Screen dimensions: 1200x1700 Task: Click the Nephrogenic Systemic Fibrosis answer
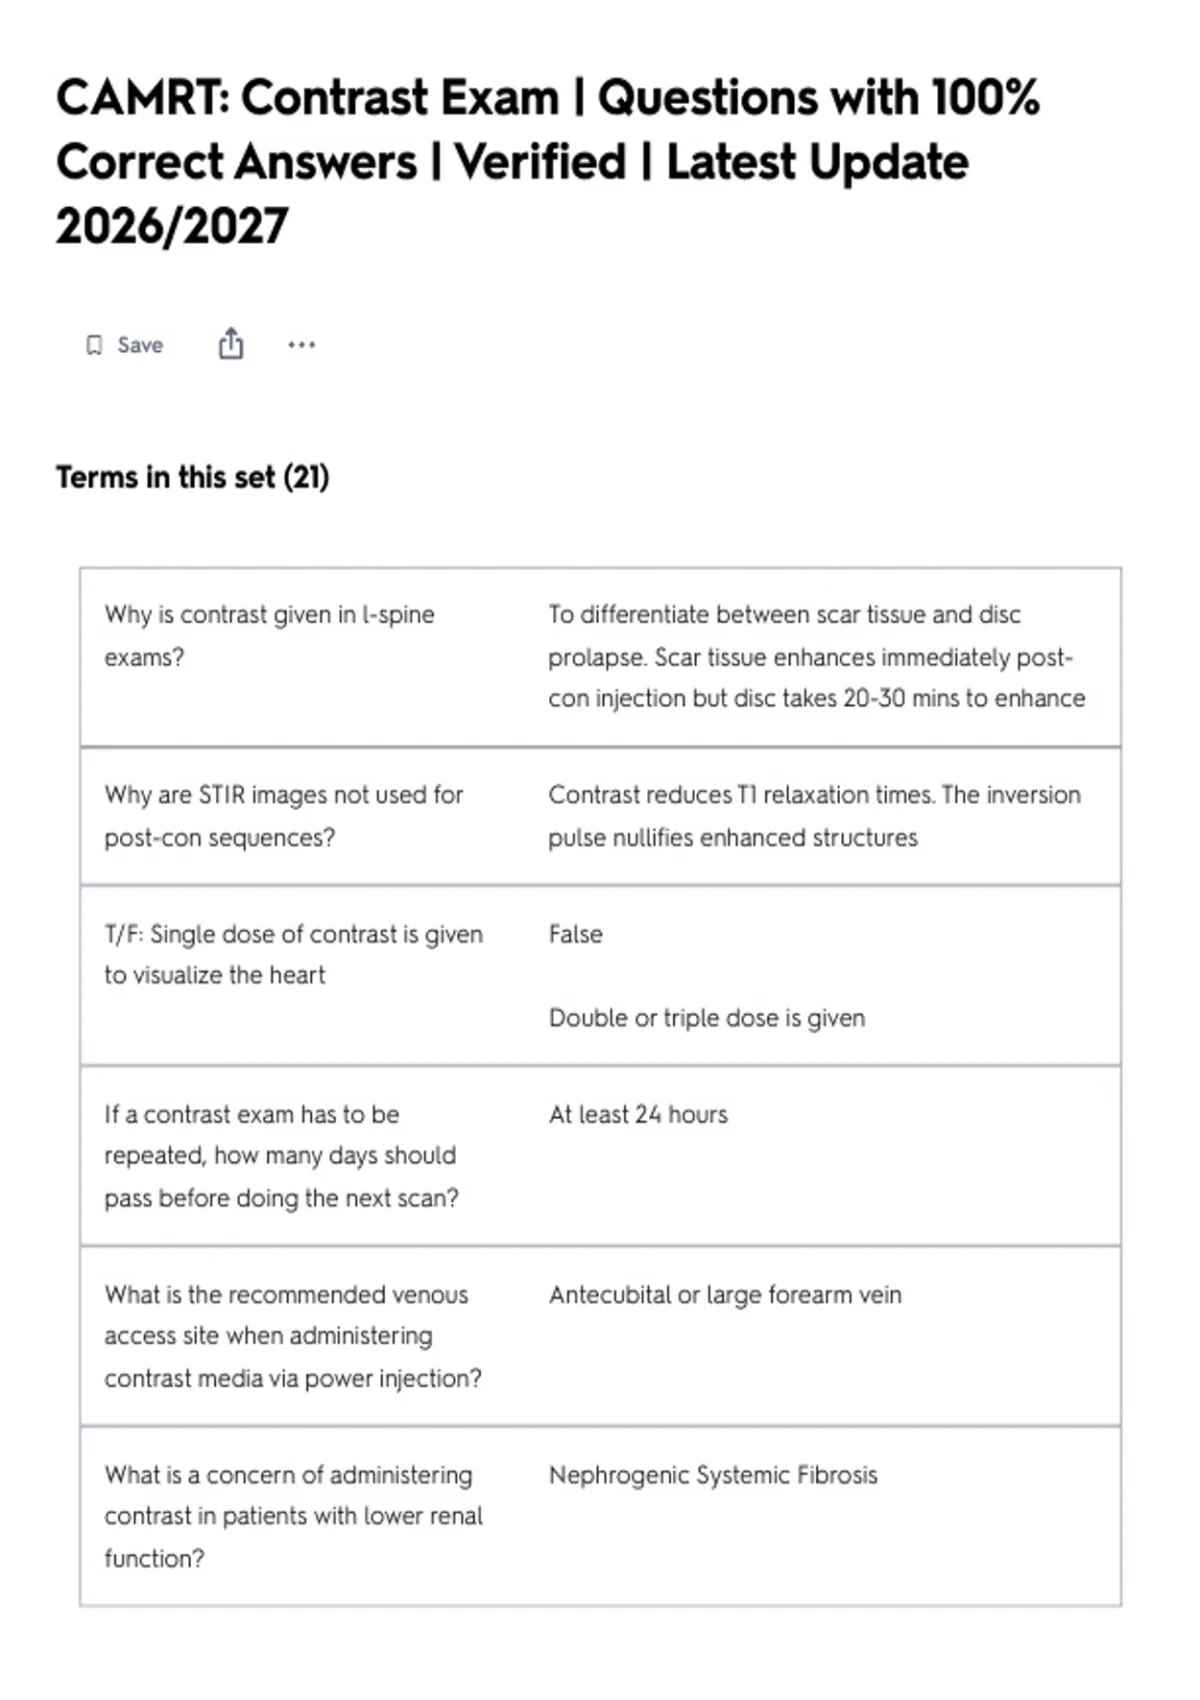(x=713, y=1475)
